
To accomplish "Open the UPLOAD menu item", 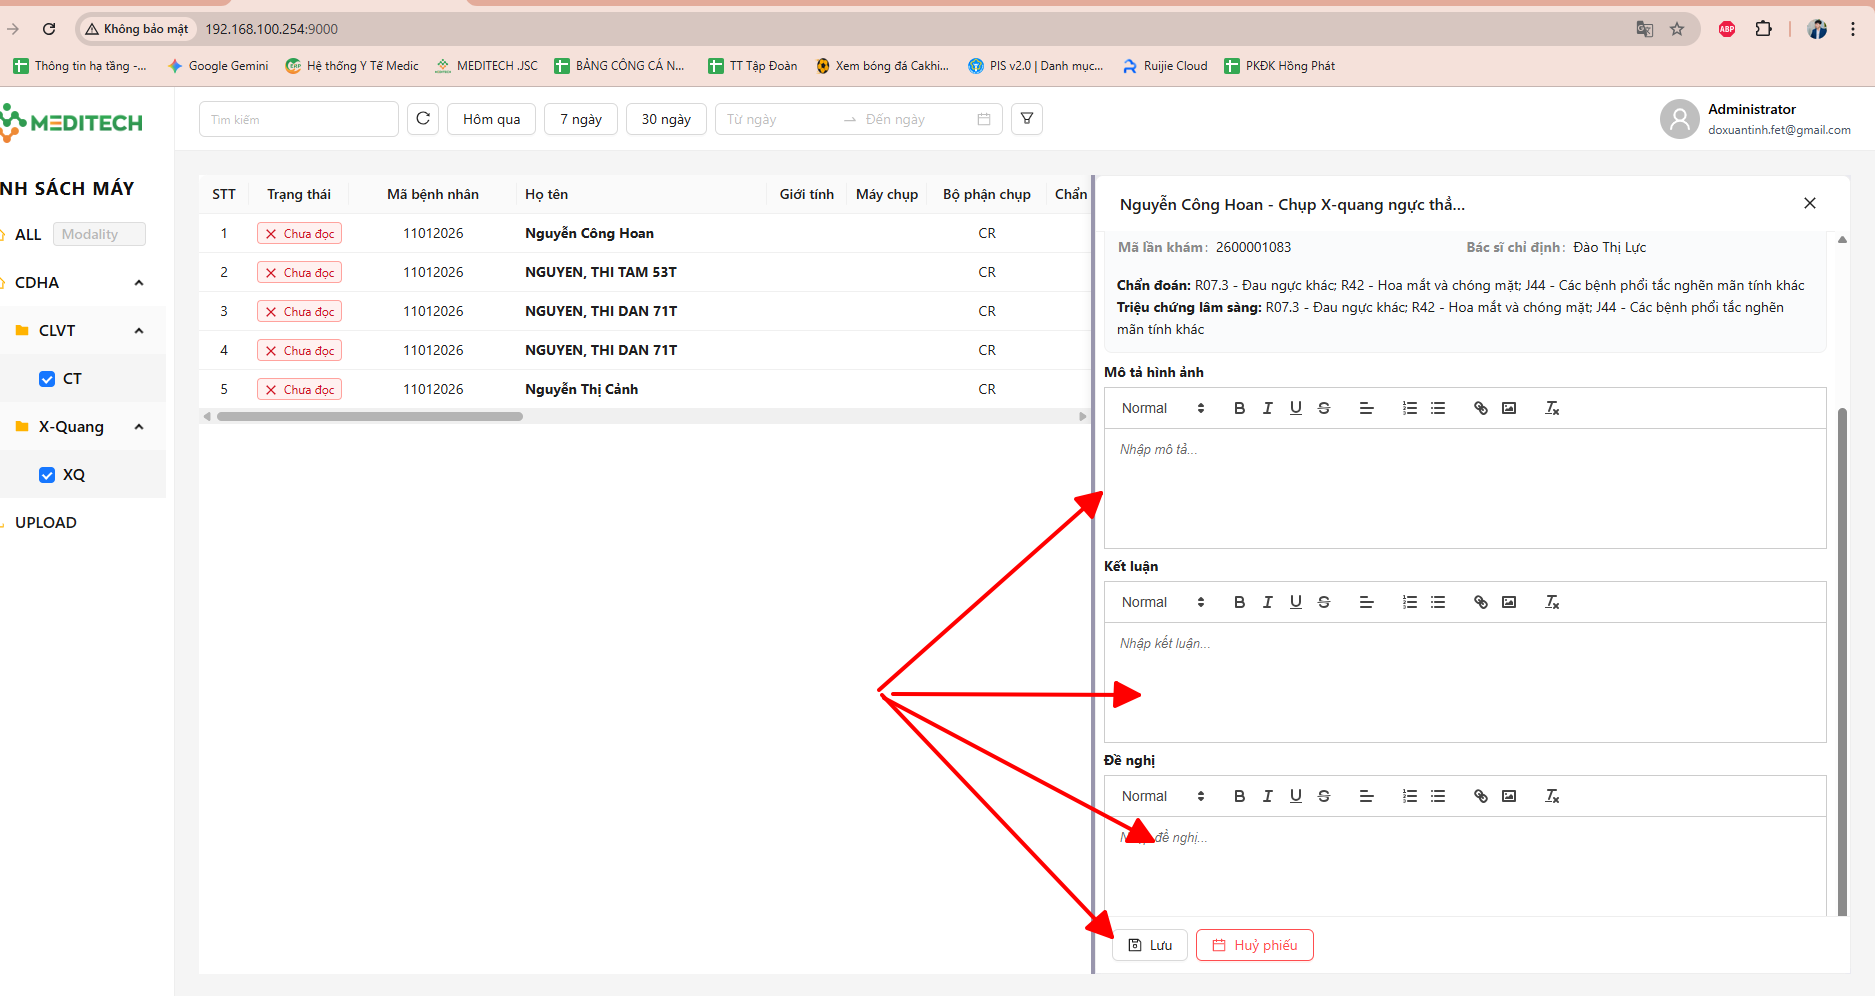I will [46, 522].
